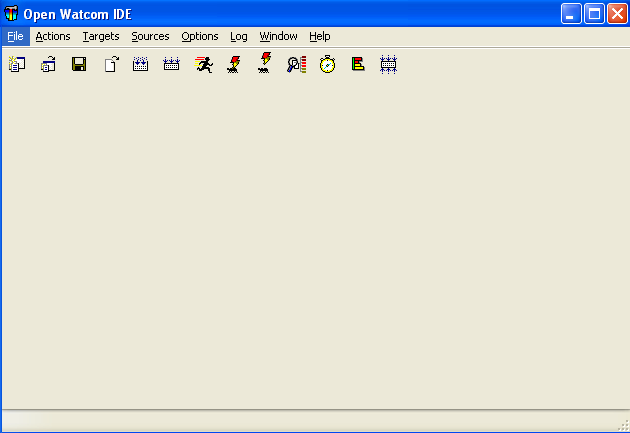Open the Actions menu
The image size is (630, 433).
tap(53, 36)
